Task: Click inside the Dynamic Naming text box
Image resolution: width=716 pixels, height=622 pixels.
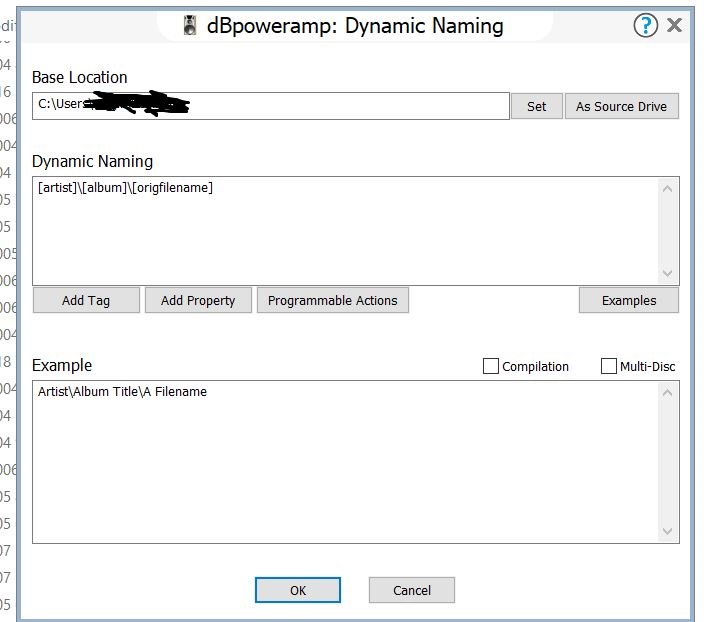Action: [345, 230]
